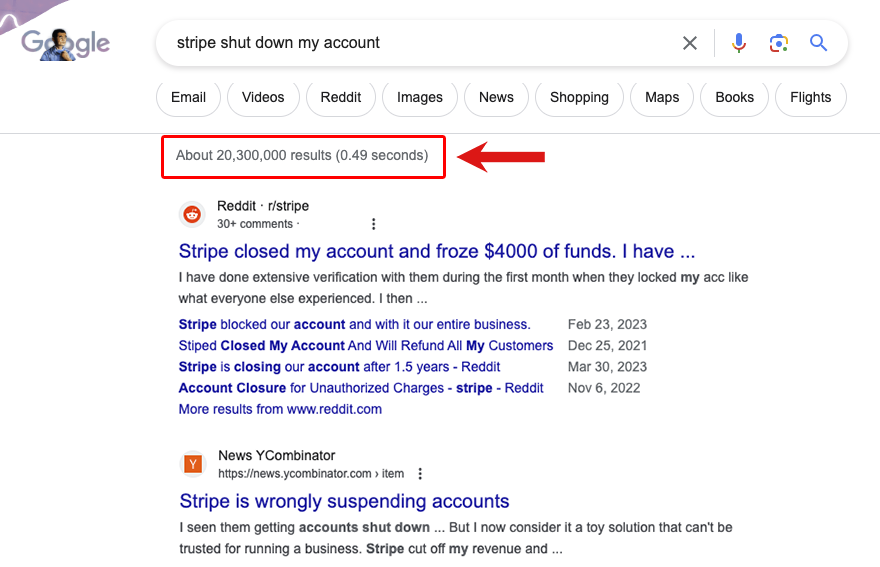Click the Reddit result snippet about extensive verification

[x=463, y=288]
